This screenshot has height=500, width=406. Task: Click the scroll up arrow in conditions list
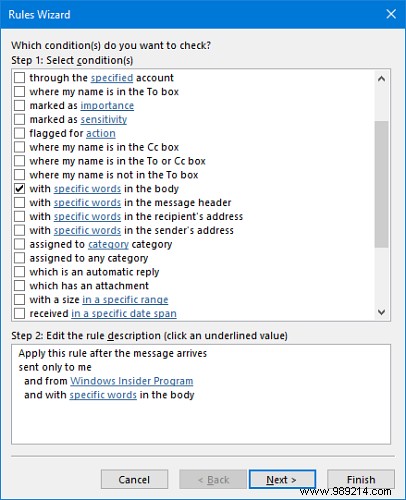coord(381,79)
